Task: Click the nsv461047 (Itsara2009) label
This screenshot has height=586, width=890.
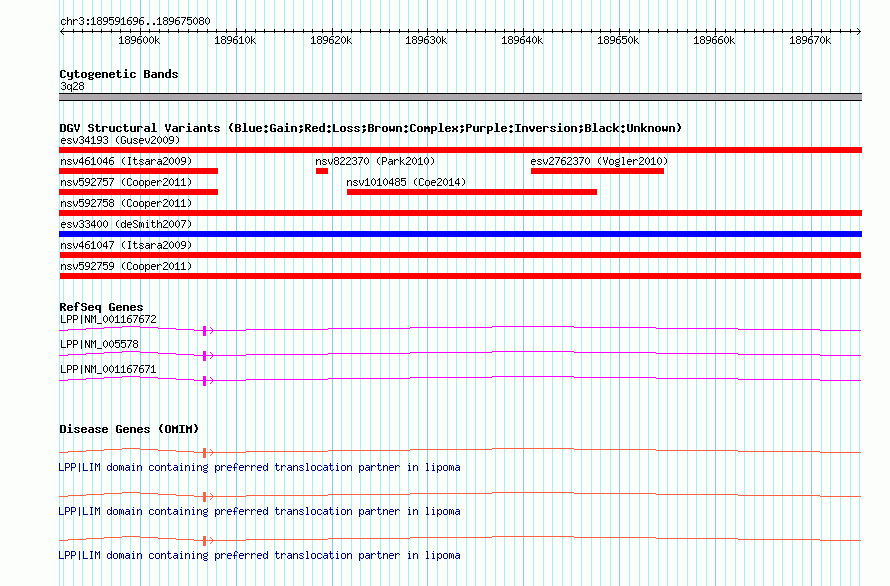Action: tap(126, 245)
